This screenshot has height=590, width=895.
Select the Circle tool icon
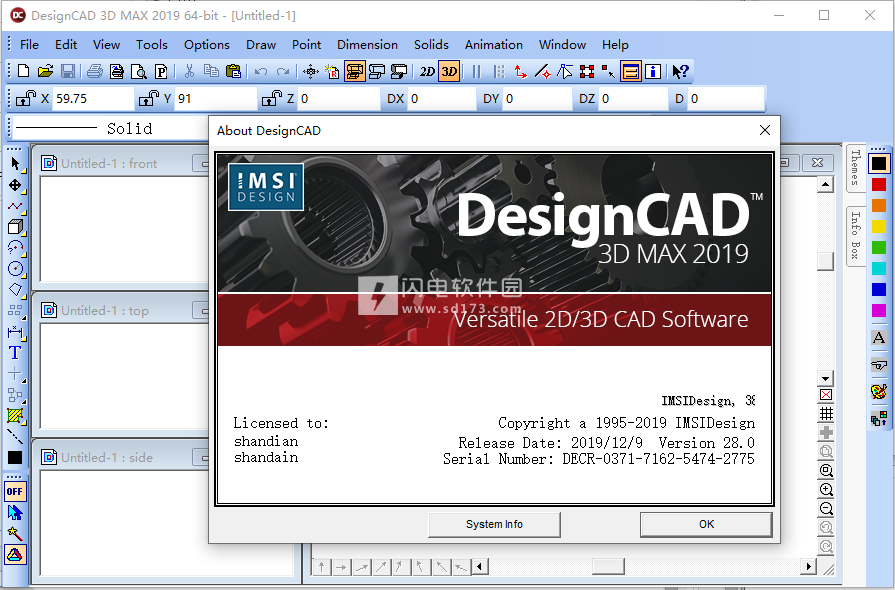(x=15, y=269)
